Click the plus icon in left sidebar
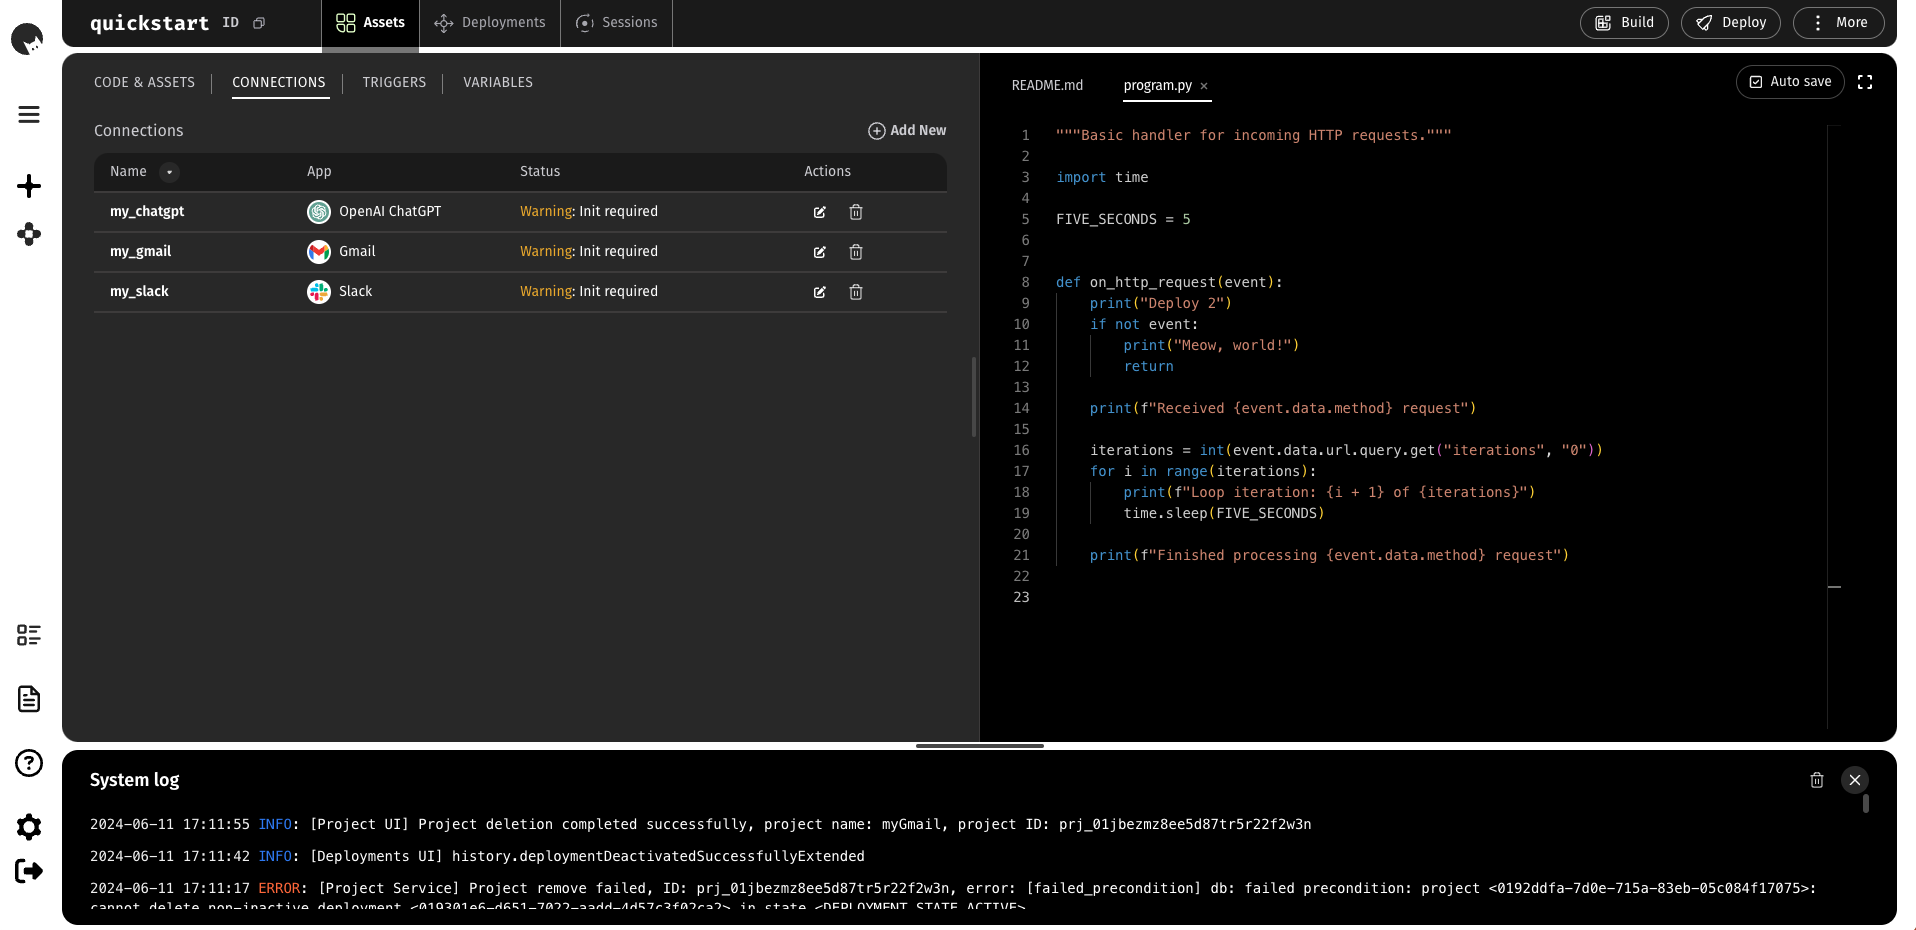Screen dimensions: 1916x930 pyautogui.click(x=29, y=186)
